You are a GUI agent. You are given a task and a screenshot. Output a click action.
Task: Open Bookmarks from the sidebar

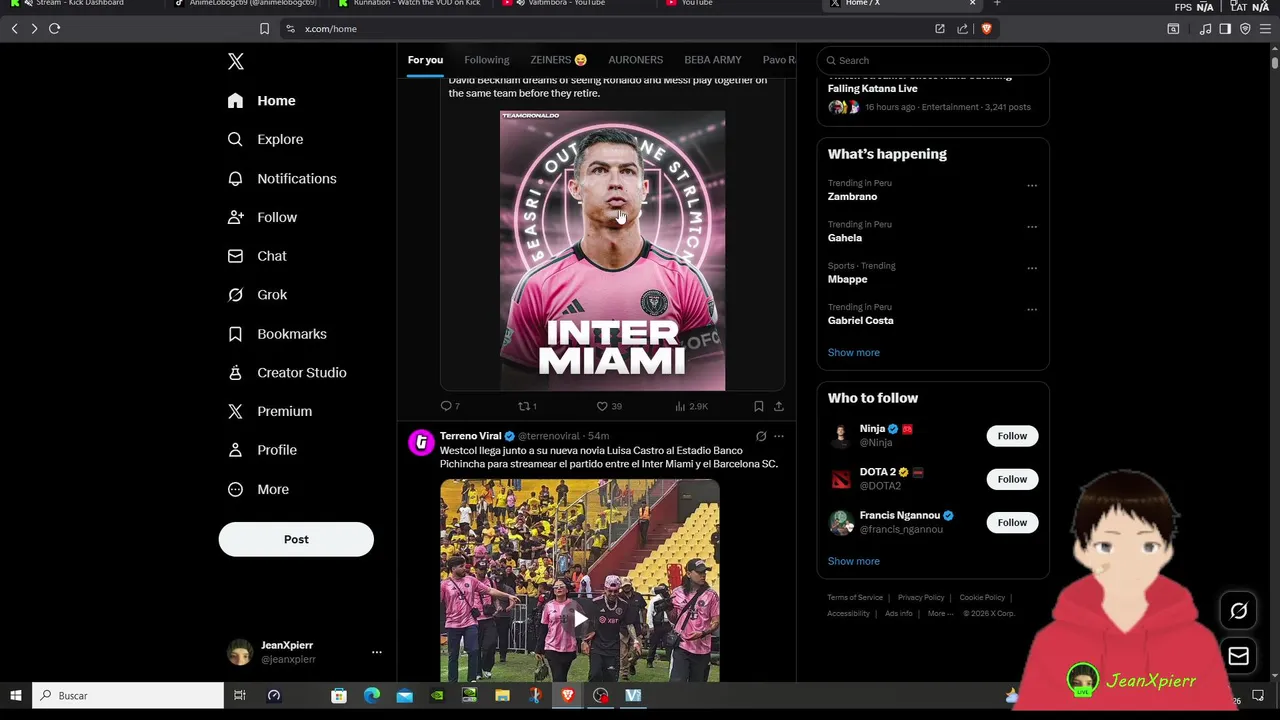(x=278, y=334)
